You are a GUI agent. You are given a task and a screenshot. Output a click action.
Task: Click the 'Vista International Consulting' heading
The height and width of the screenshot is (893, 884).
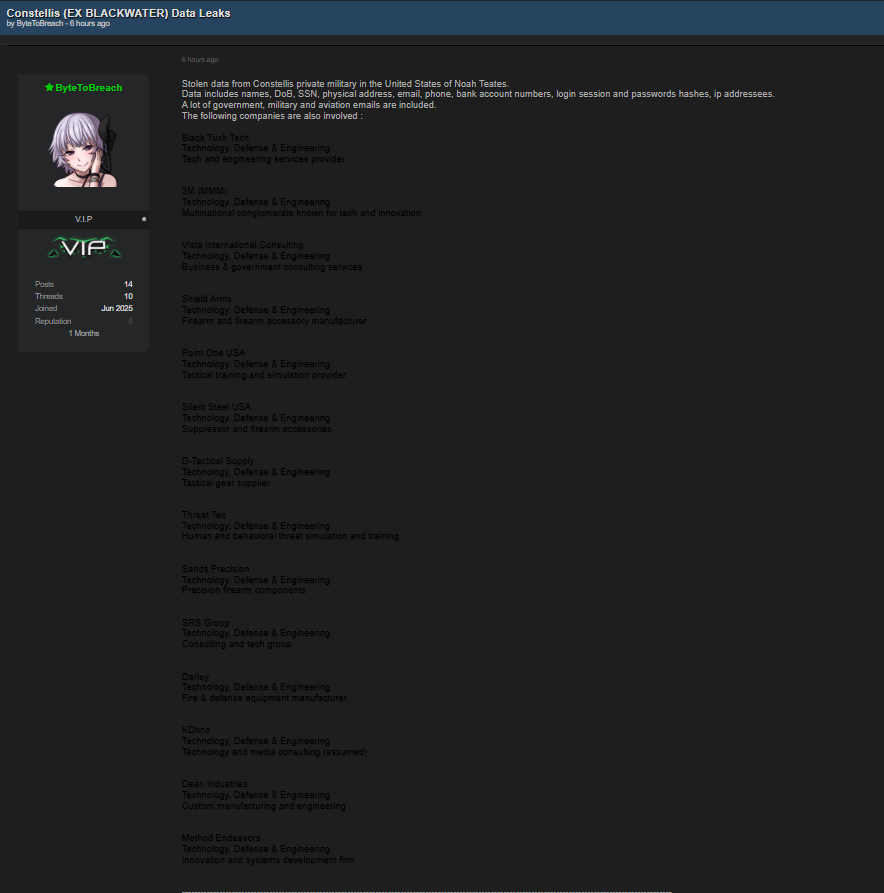[242, 245]
